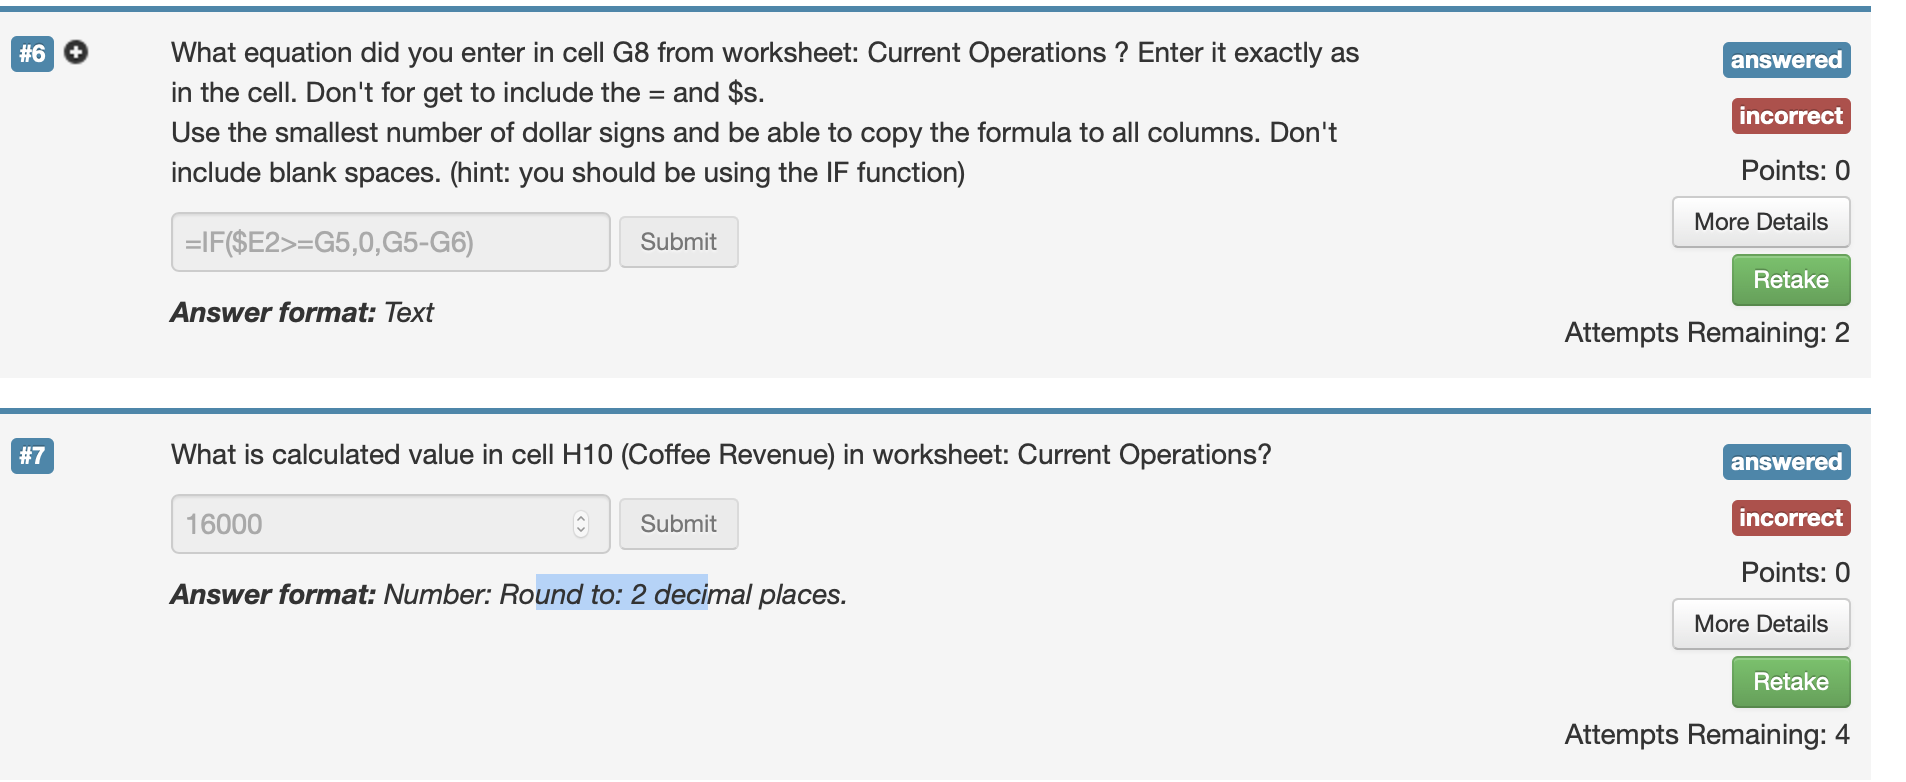The height and width of the screenshot is (782, 1906).
Task: Retake question 7 about cell H10
Action: (1790, 682)
